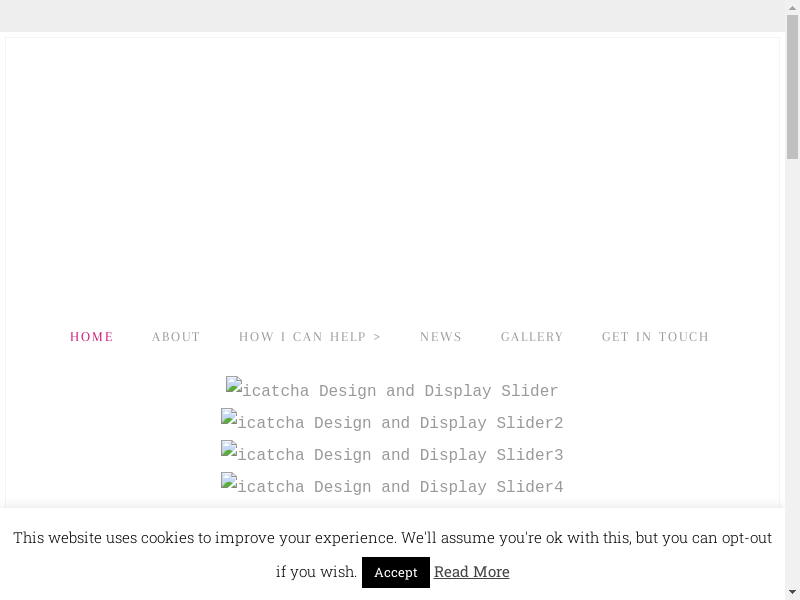Click the cookie notice message text
The width and height of the screenshot is (800, 600).
click(x=392, y=538)
